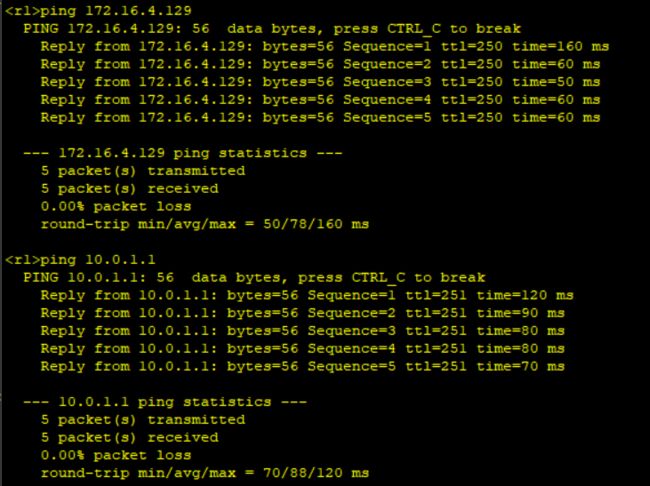Click the 'PING 10.0.1.1: 56 data bytes' line
Screen dimensions: 650x486
tap(254, 277)
